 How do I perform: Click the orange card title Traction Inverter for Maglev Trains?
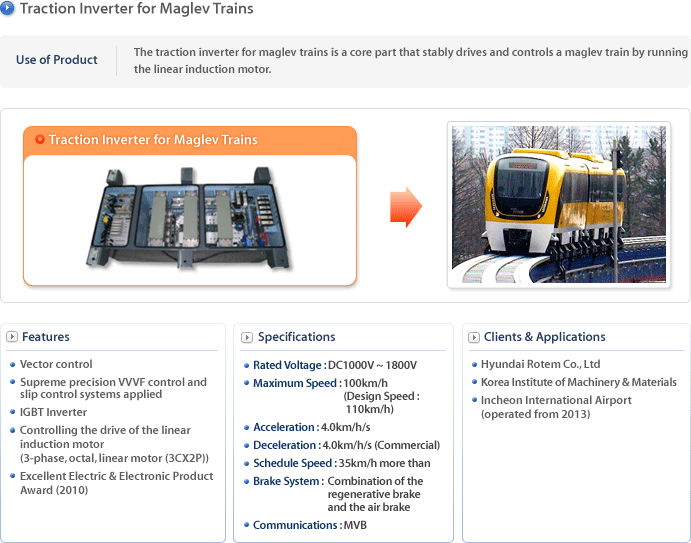pyautogui.click(x=153, y=140)
